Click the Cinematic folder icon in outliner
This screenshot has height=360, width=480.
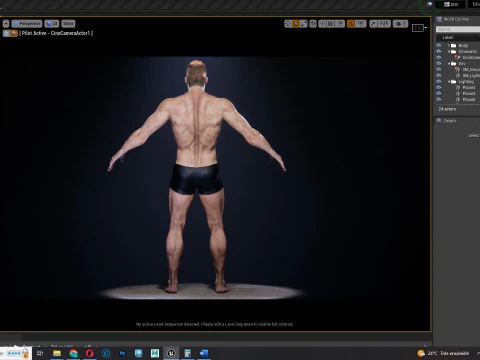[x=454, y=51]
